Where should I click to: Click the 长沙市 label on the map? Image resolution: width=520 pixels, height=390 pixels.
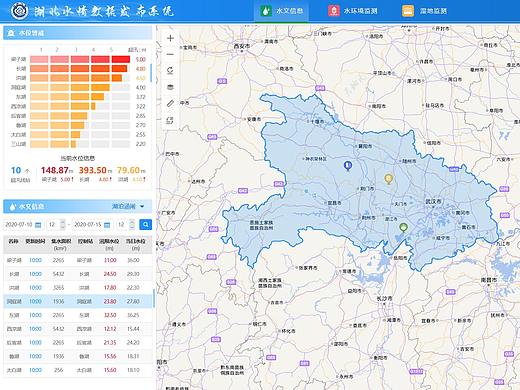click(x=384, y=299)
